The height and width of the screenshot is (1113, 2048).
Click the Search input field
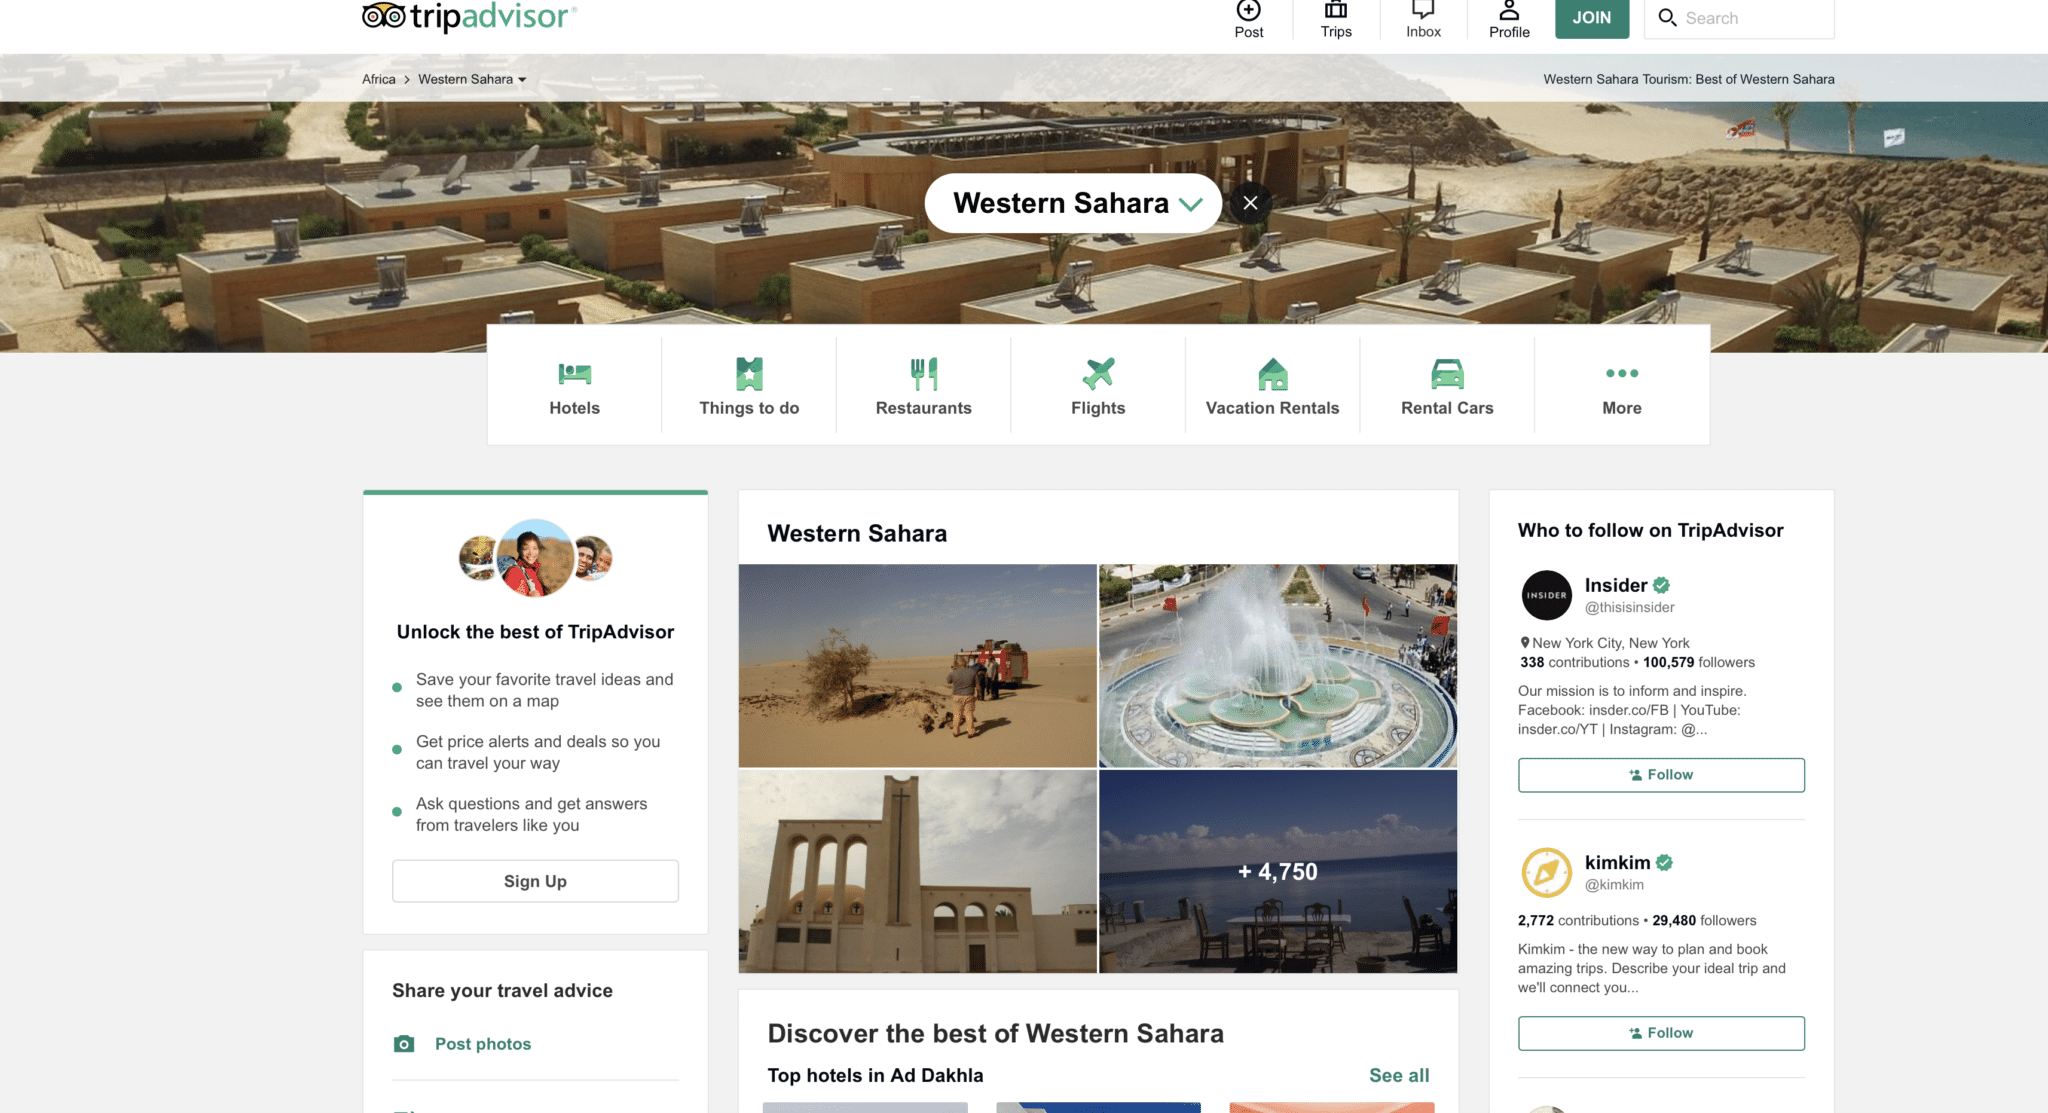pos(1739,18)
